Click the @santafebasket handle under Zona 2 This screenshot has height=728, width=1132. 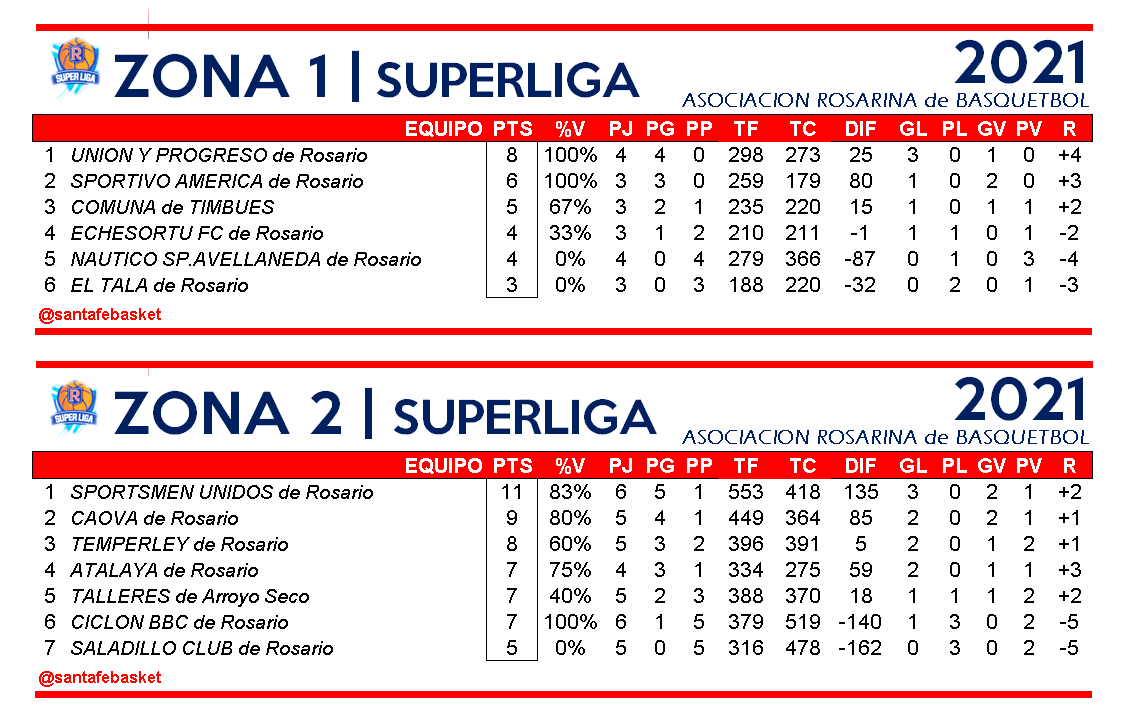99,677
